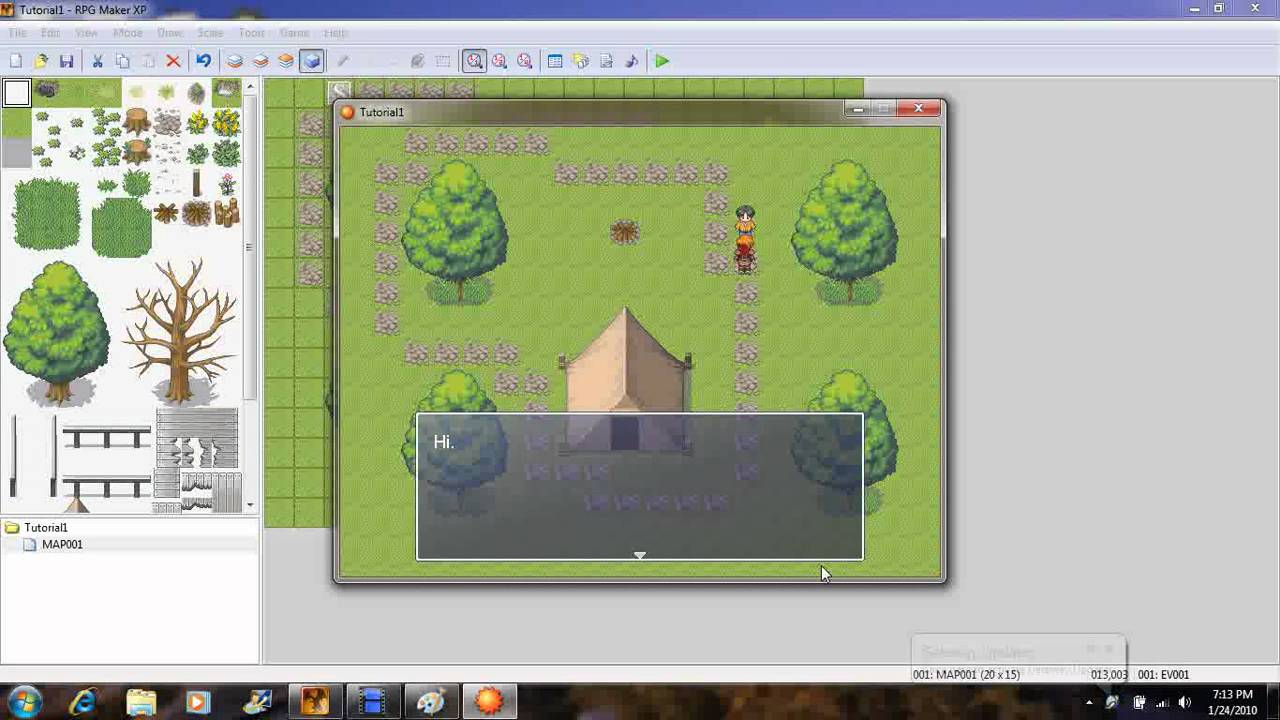Click the New Project toolbar icon

(16, 61)
